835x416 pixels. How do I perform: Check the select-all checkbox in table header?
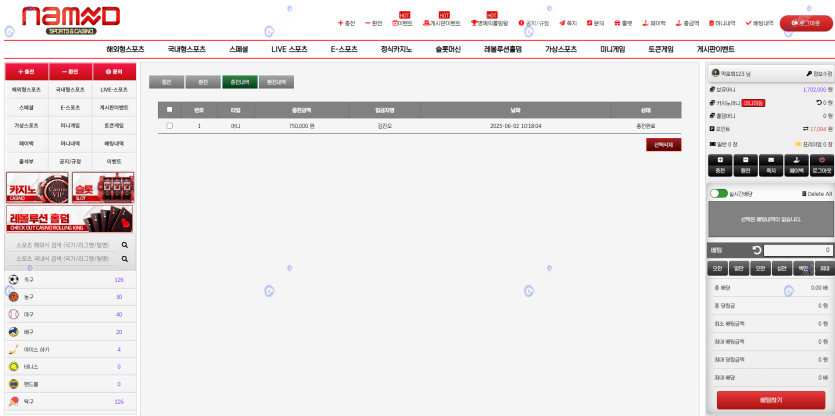pyautogui.click(x=170, y=109)
